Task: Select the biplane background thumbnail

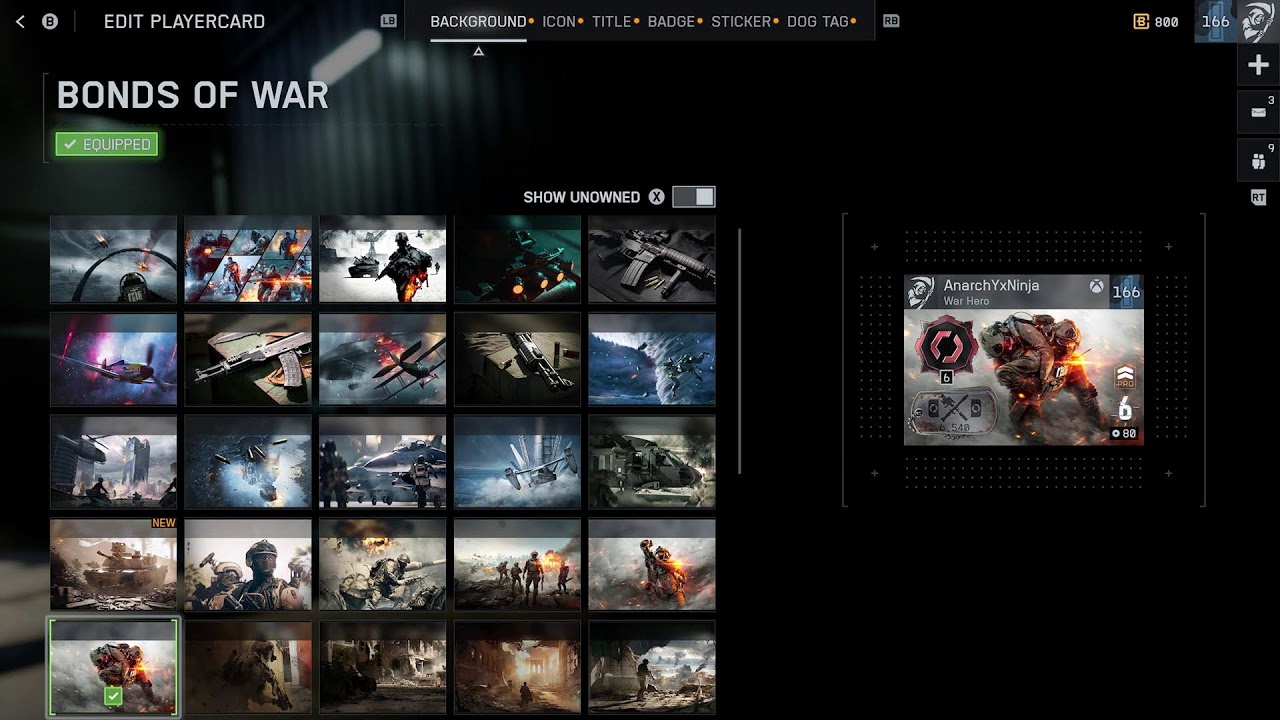Action: 382,359
